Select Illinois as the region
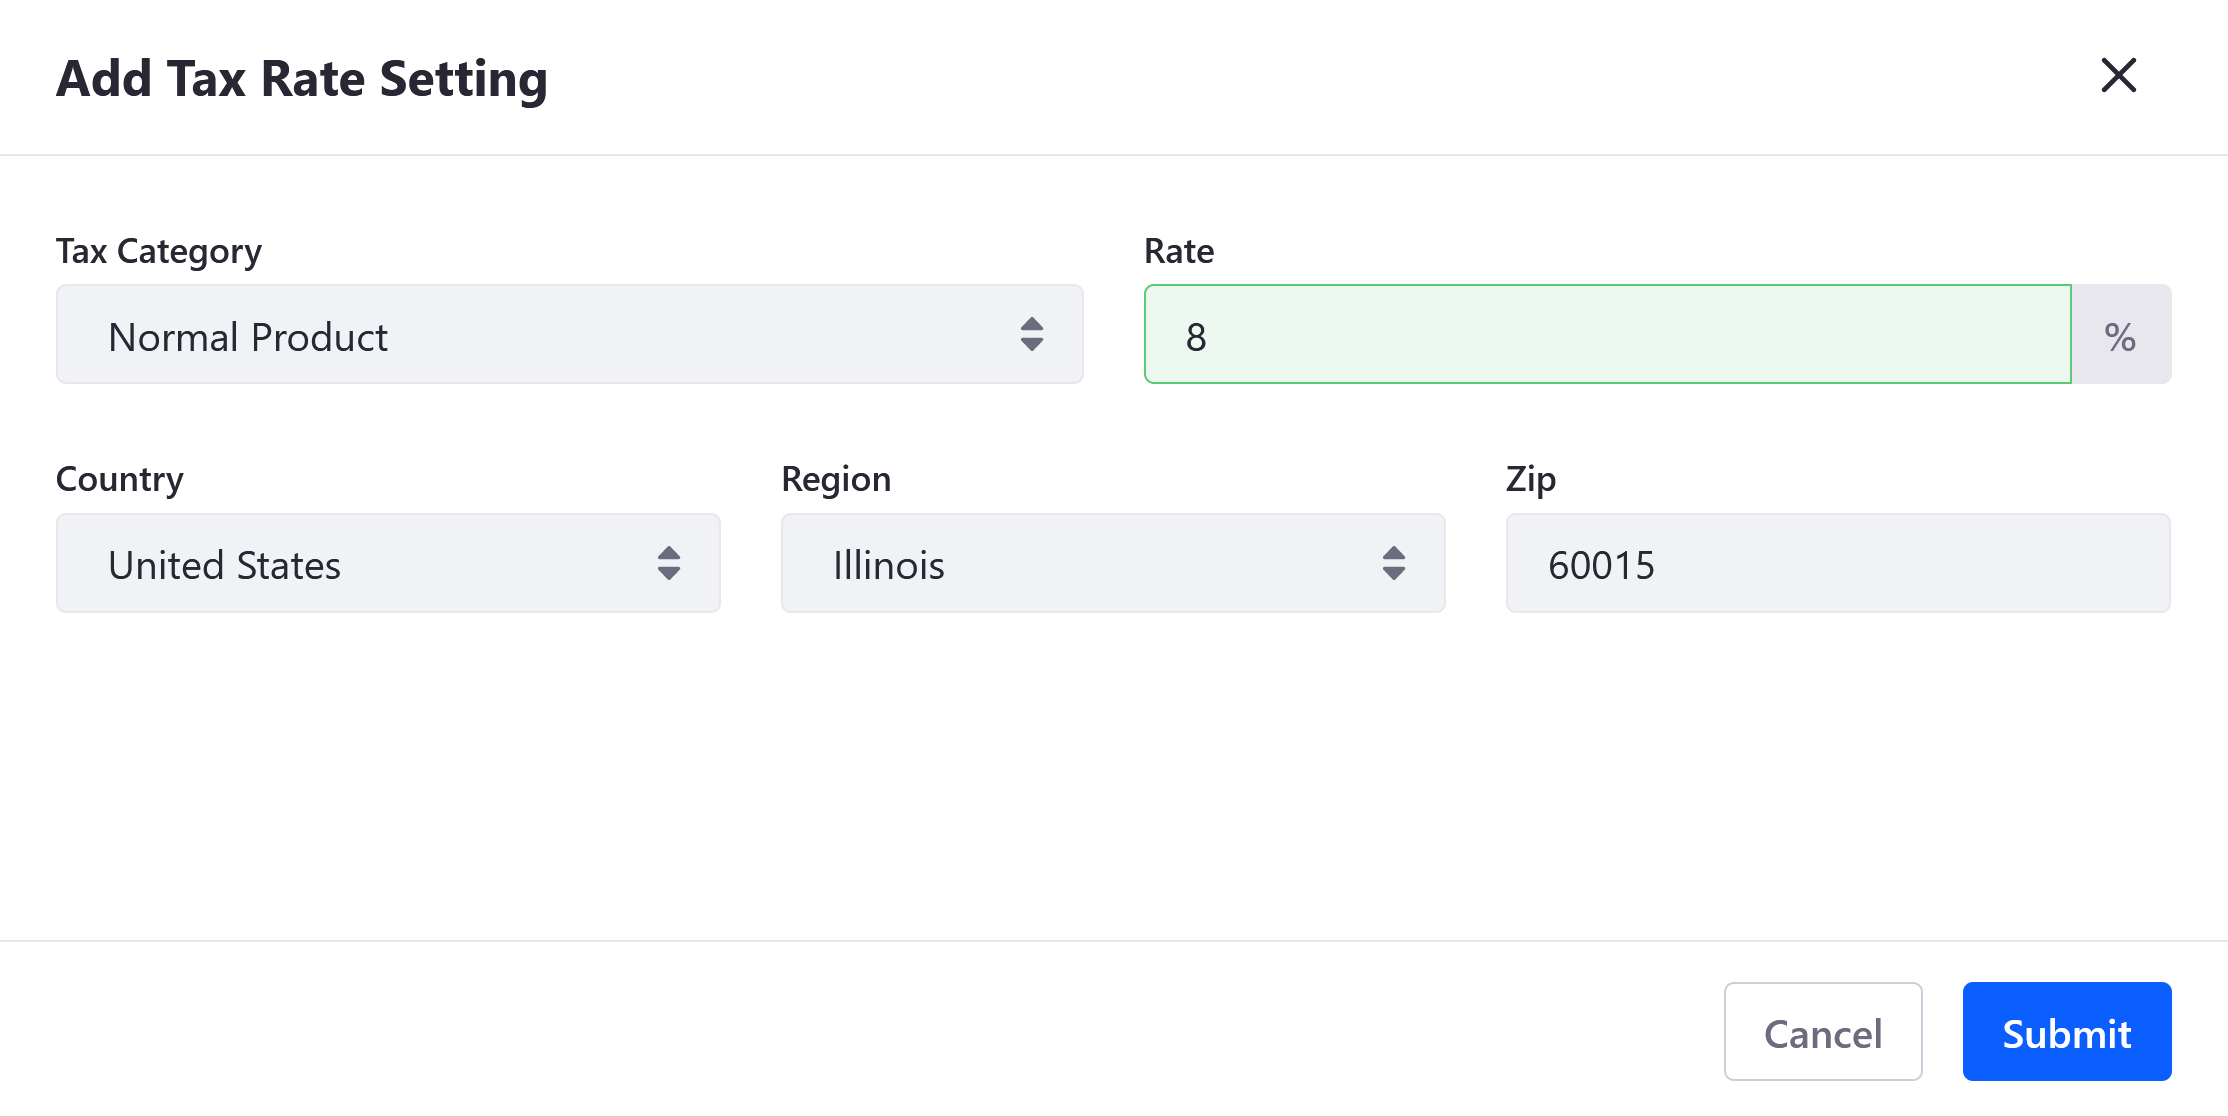2228x1116 pixels. pyautogui.click(x=1114, y=564)
